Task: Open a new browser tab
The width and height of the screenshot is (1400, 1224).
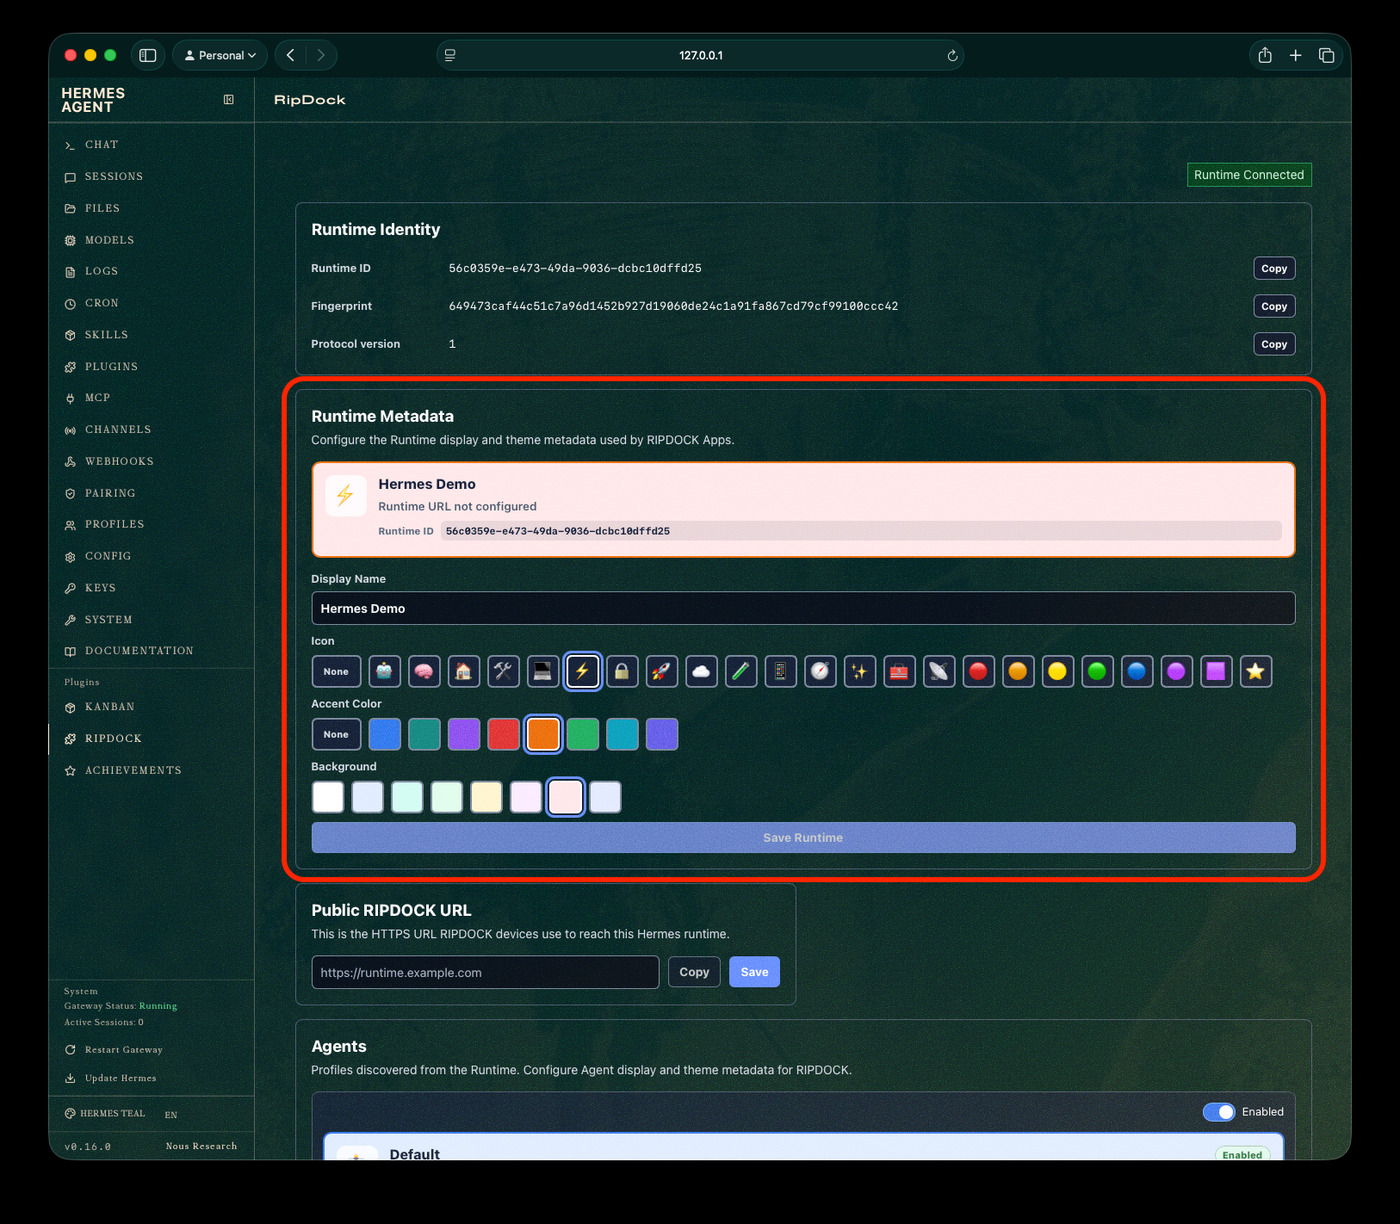Action: click(x=1295, y=55)
